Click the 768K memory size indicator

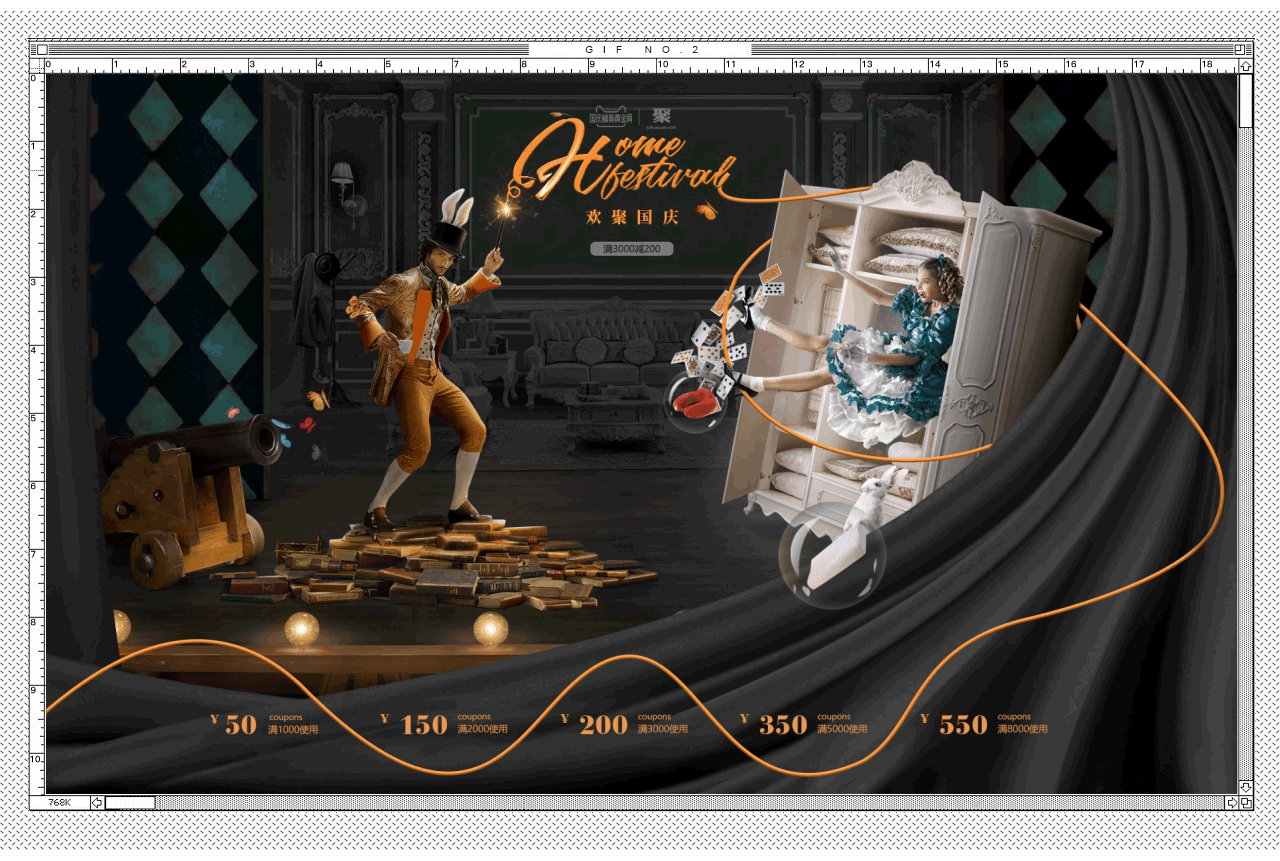[60, 802]
